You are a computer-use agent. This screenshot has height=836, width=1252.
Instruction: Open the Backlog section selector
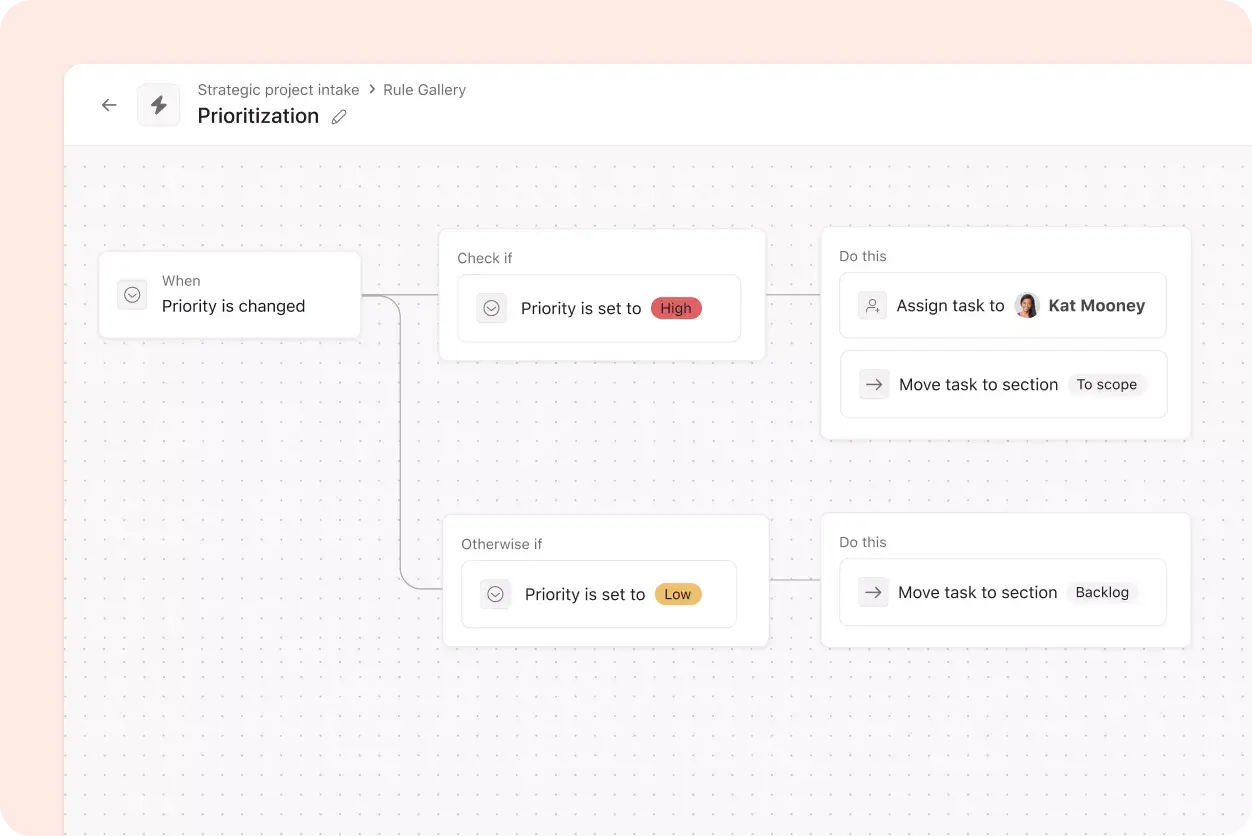pos(1102,592)
